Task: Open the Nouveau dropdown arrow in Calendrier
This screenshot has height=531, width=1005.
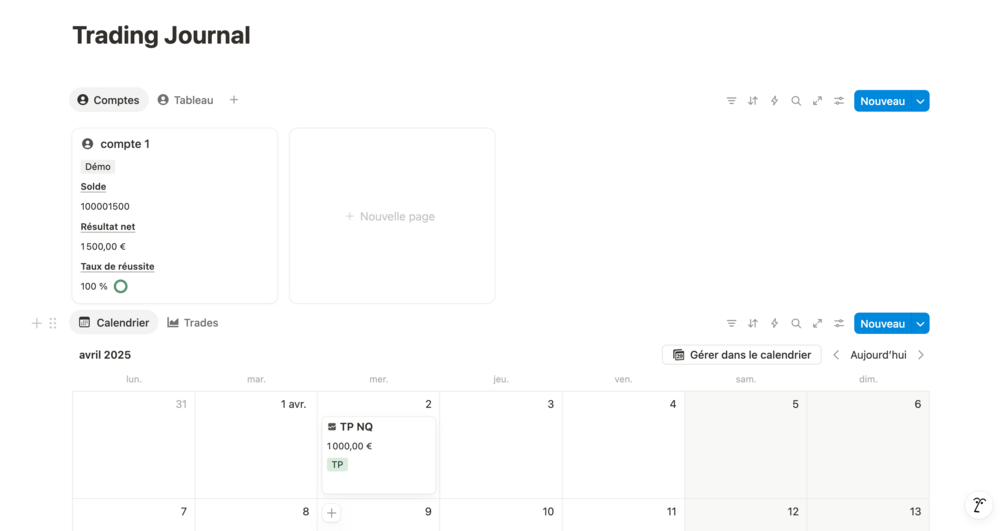Action: pos(920,323)
